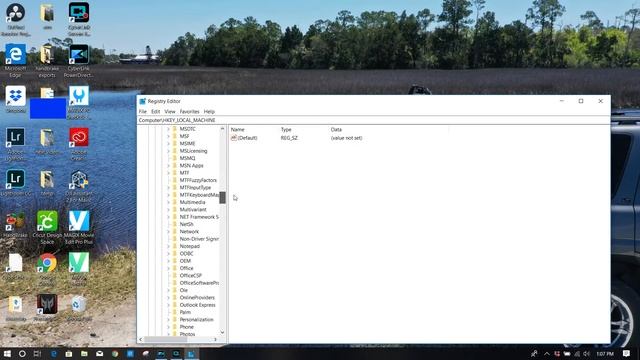Select the OEM key

click(x=185, y=261)
